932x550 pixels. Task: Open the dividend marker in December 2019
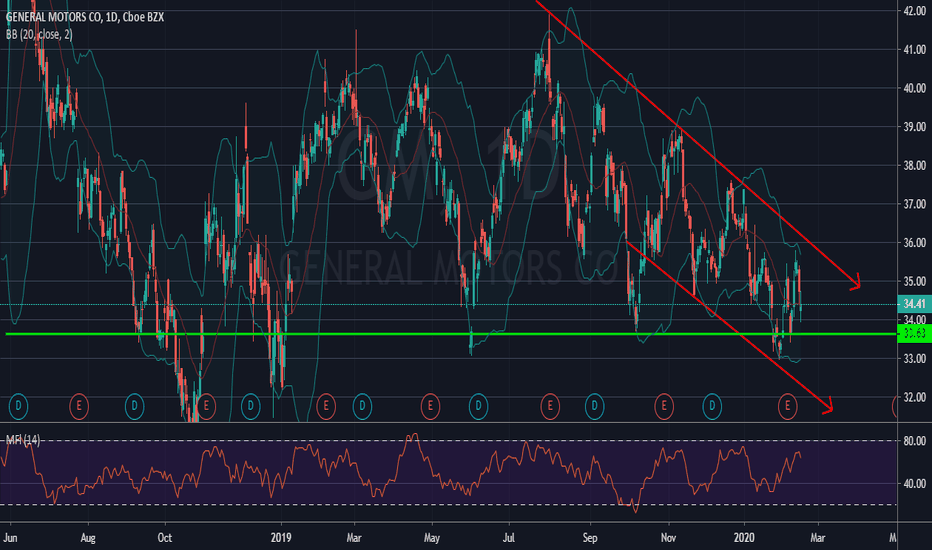click(x=711, y=407)
